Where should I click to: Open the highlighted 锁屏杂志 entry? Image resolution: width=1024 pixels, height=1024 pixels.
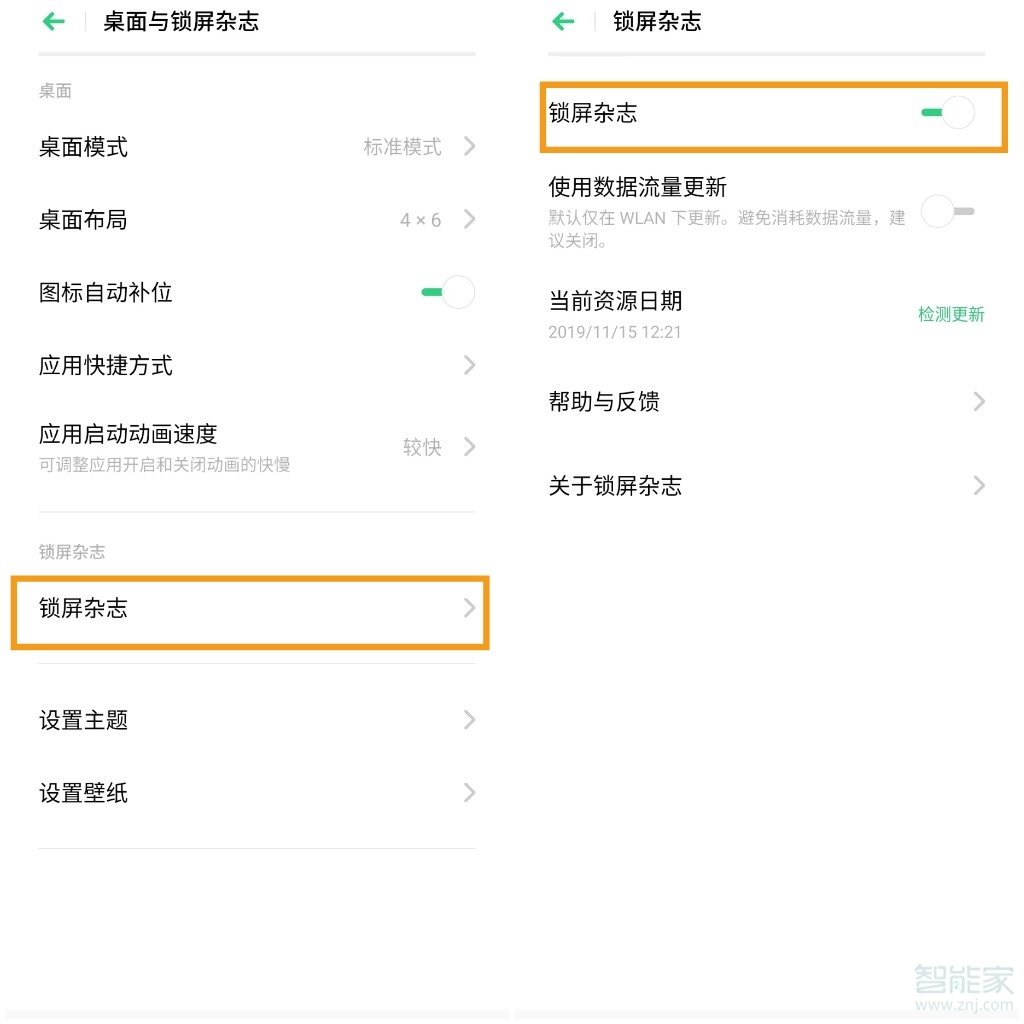point(250,610)
